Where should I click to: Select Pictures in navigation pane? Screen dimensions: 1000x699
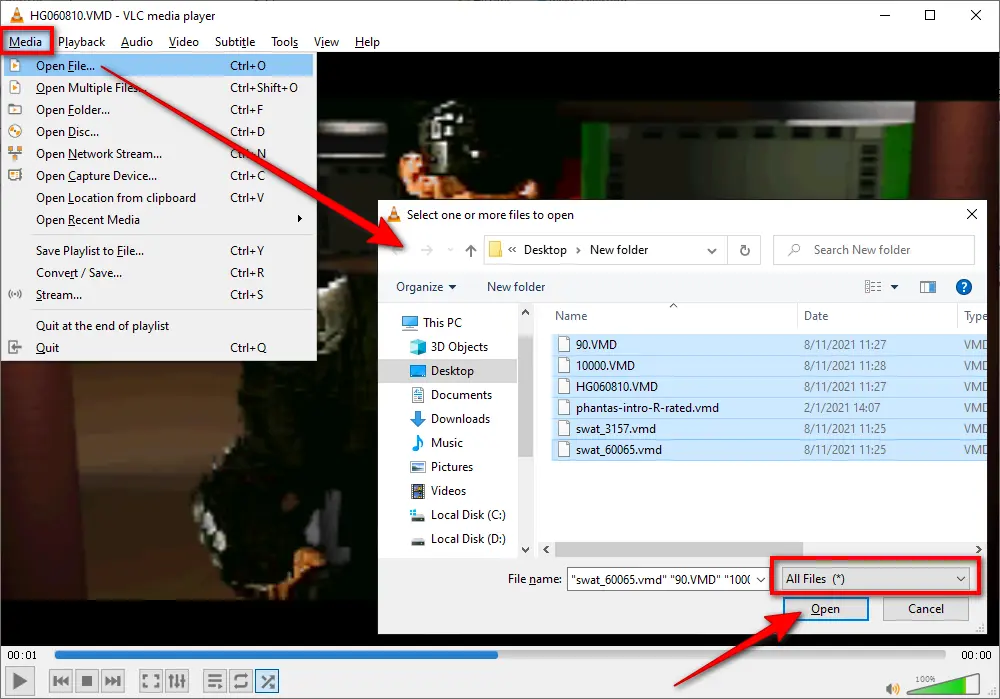click(x=452, y=467)
